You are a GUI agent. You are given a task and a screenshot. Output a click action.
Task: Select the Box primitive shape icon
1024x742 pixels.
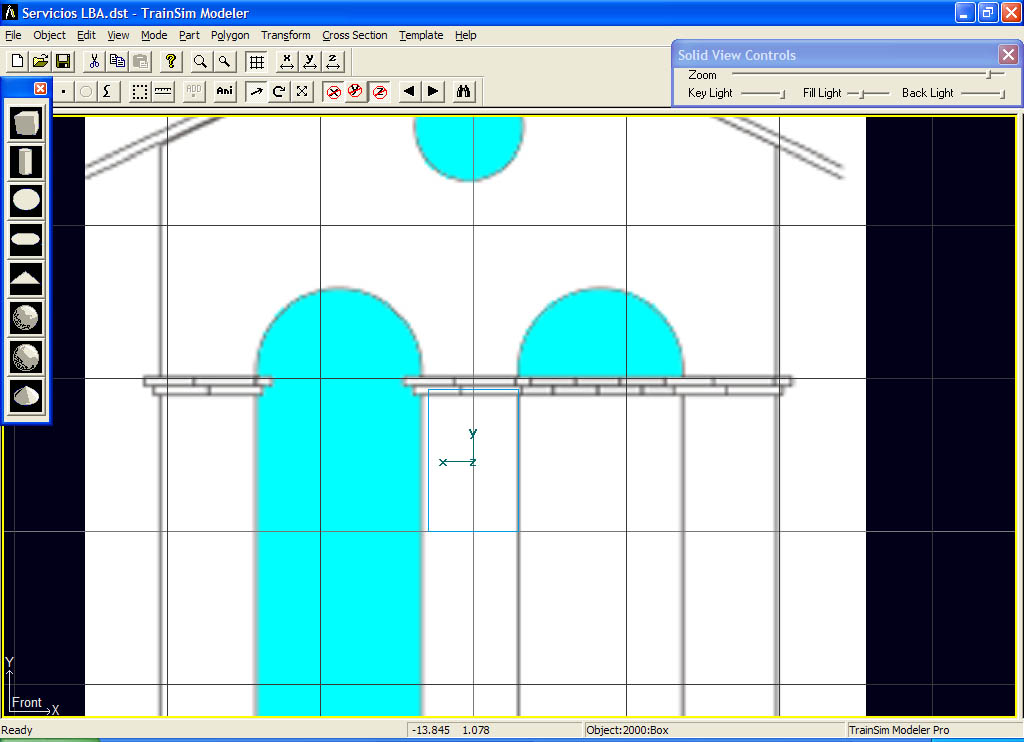pyautogui.click(x=26, y=123)
